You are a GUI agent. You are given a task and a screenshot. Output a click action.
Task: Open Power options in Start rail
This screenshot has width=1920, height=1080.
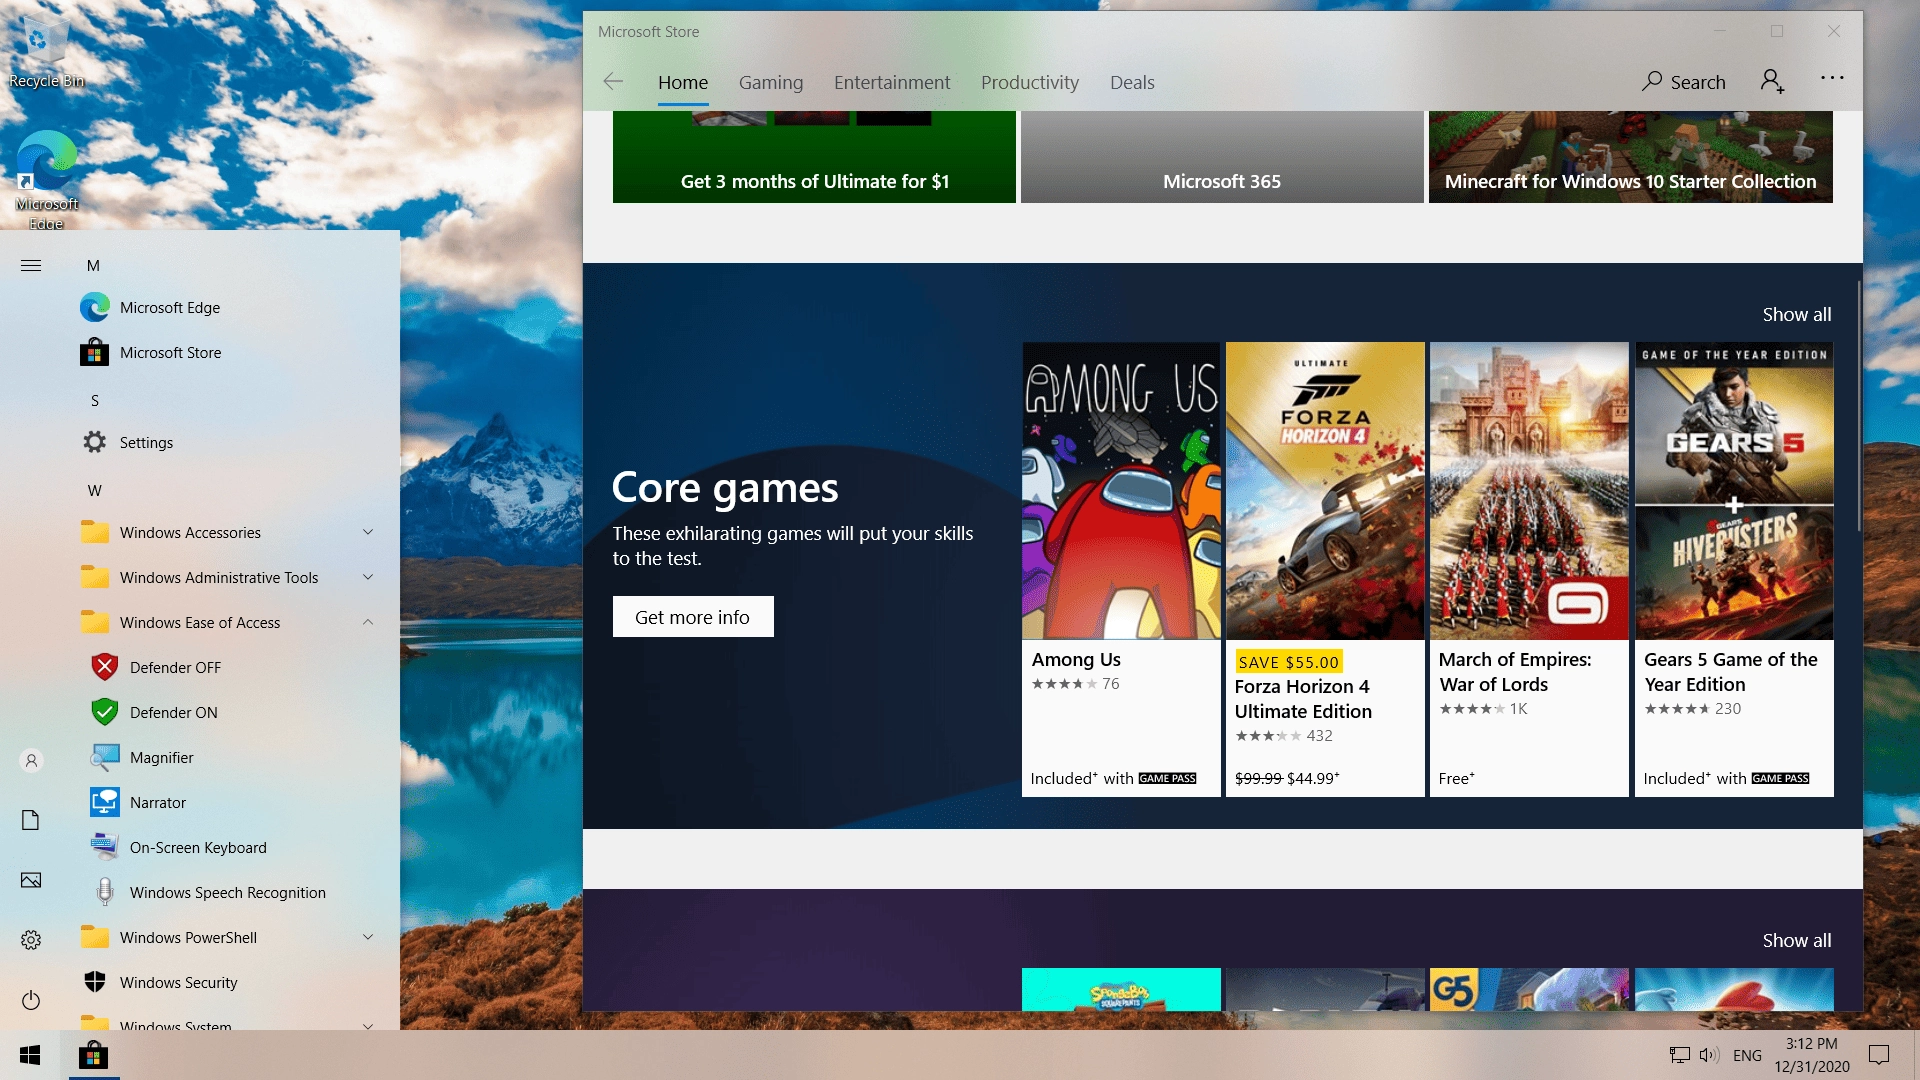[31, 1000]
